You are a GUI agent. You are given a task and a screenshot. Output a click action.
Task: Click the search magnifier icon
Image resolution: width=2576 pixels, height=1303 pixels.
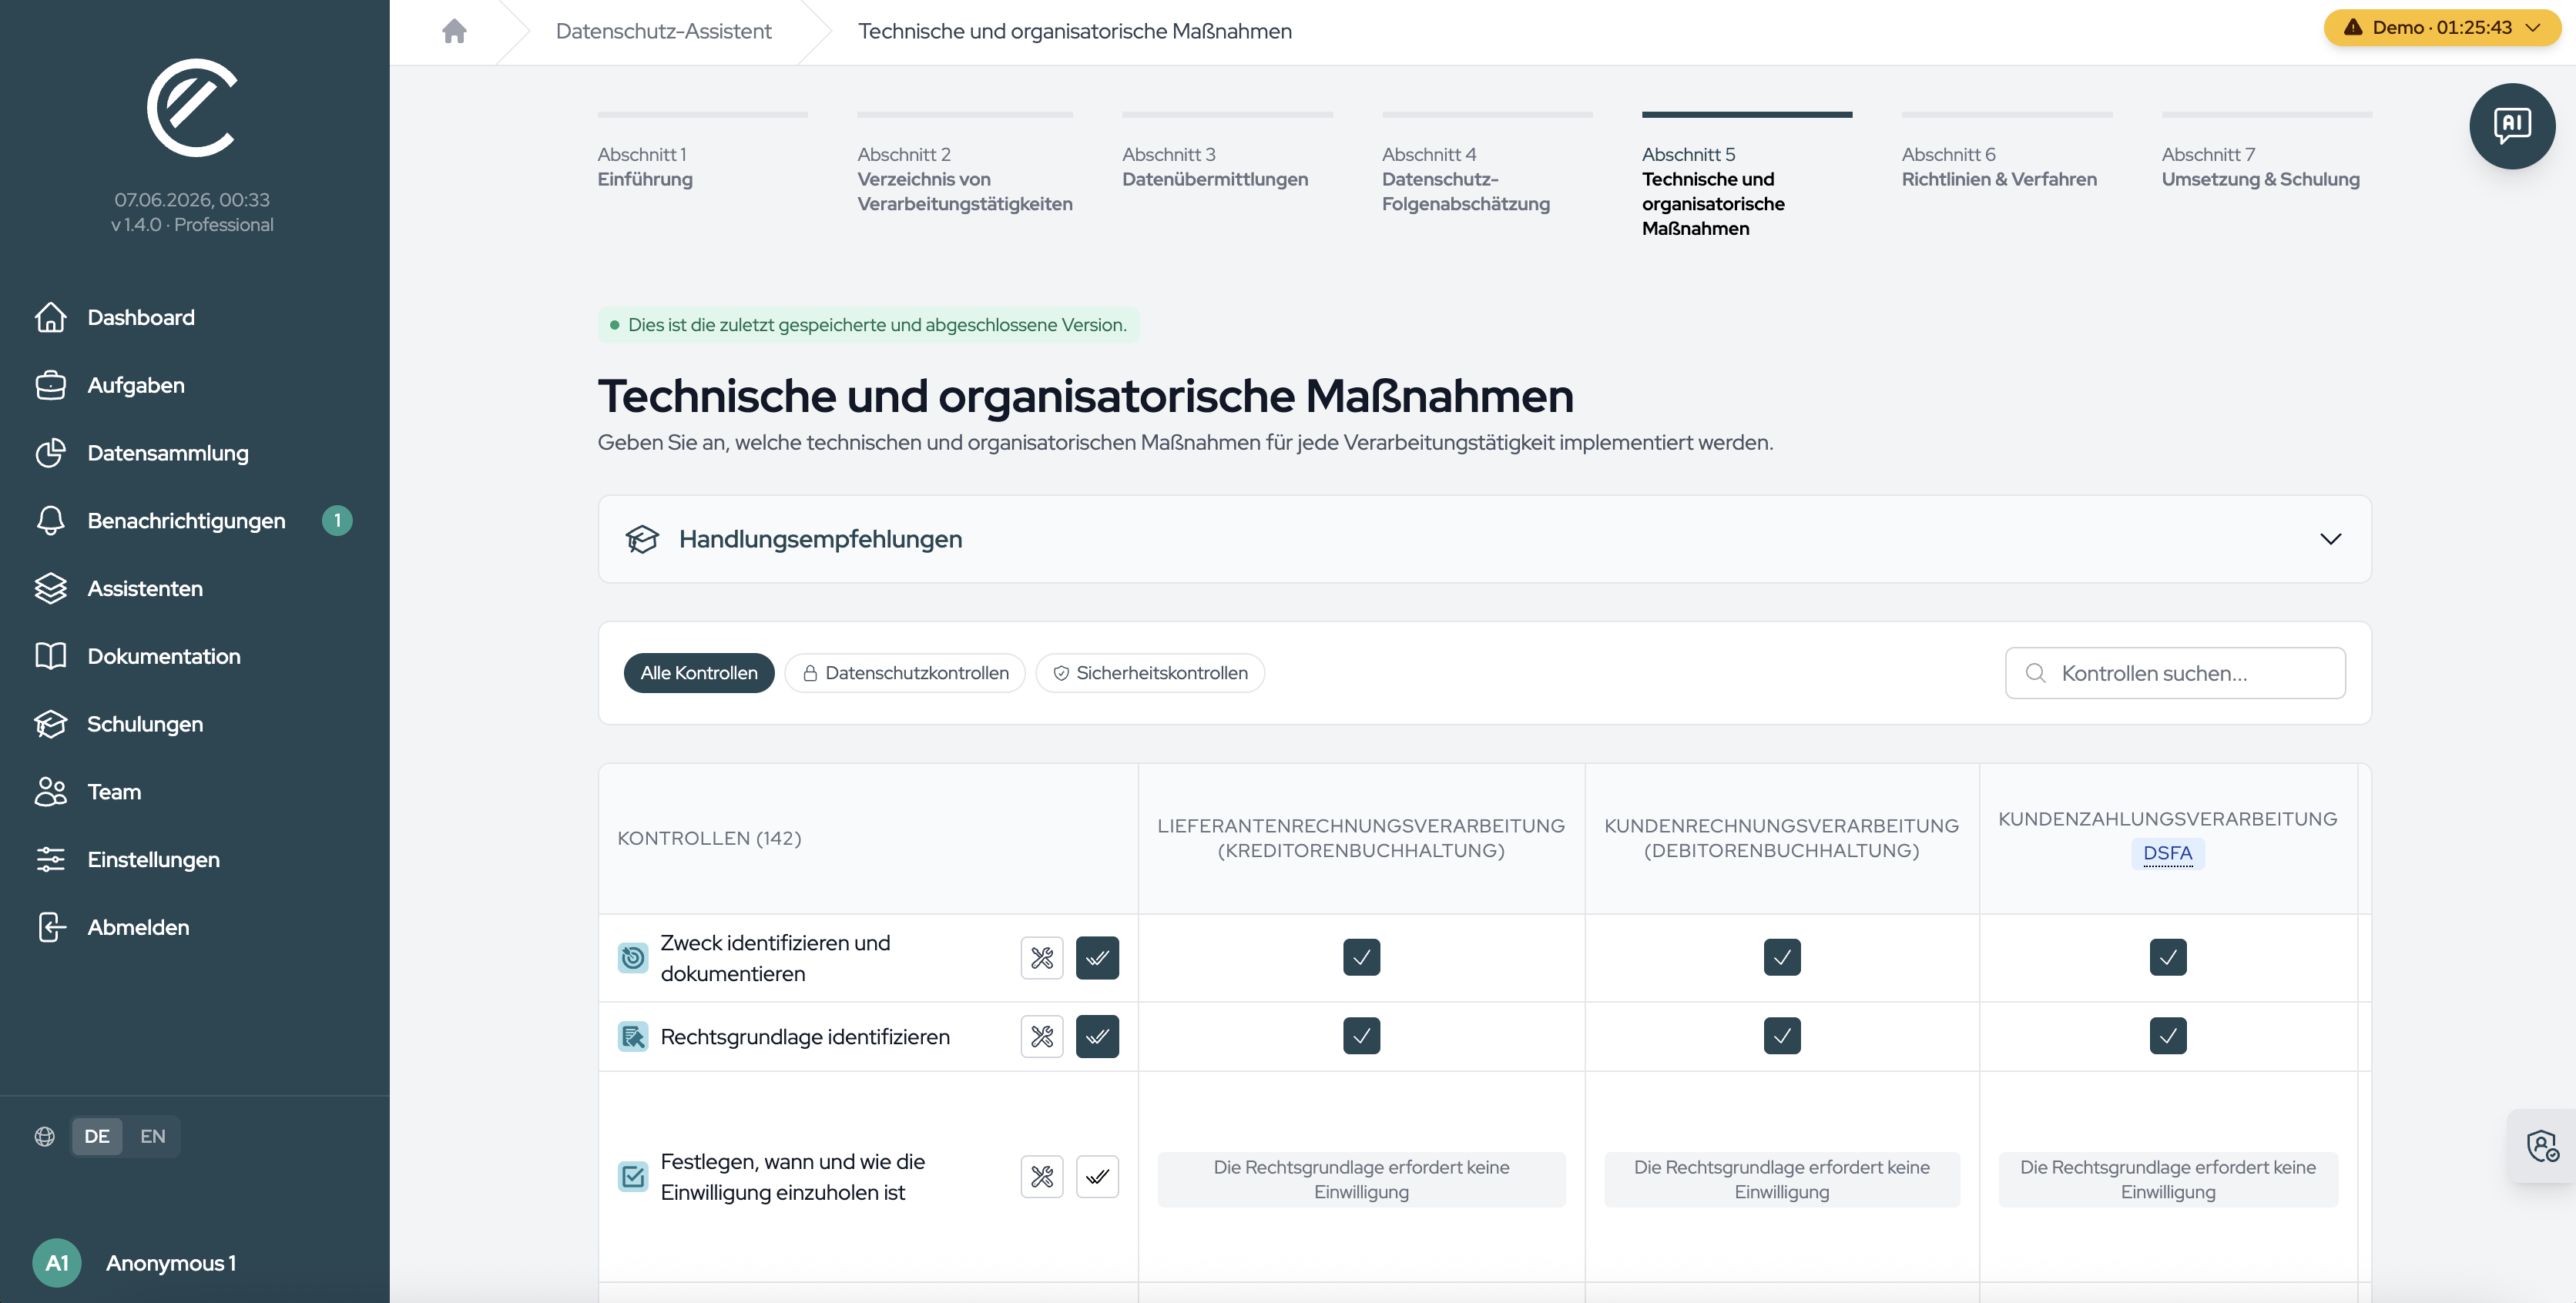2035,673
